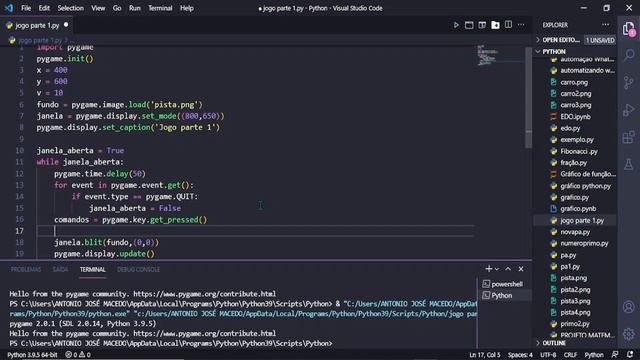Select the jogo parte 1.py editor tab
The image size is (640, 360).
click(x=37, y=25)
